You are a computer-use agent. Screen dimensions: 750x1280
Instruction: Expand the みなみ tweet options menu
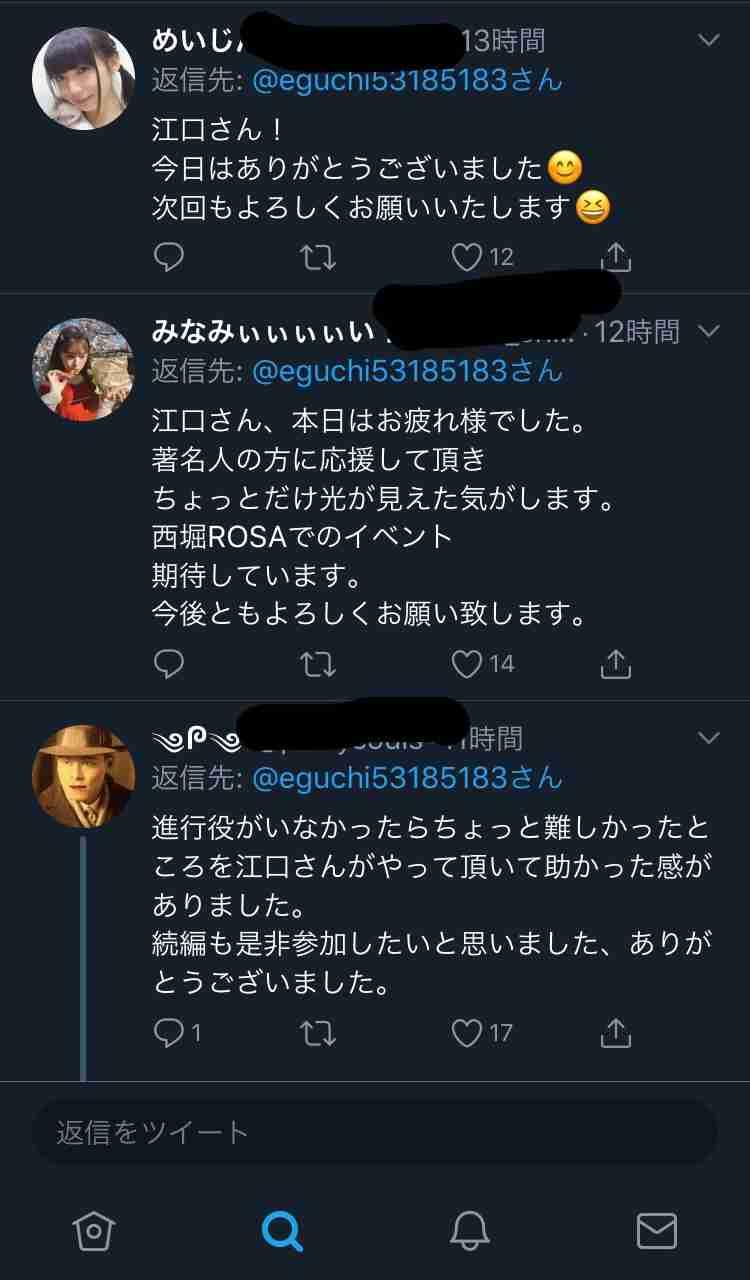point(708,331)
